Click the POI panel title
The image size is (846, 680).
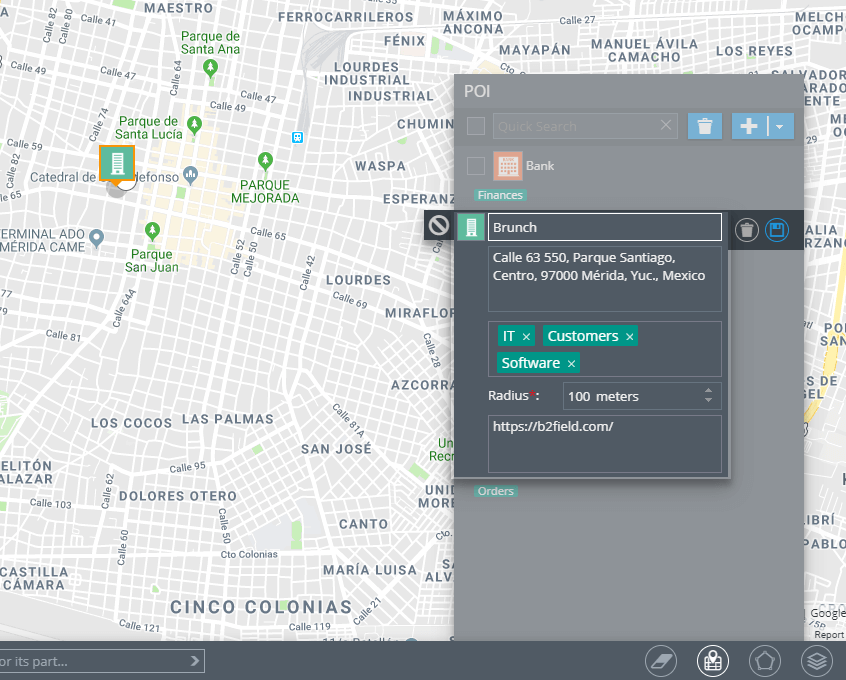[x=477, y=91]
